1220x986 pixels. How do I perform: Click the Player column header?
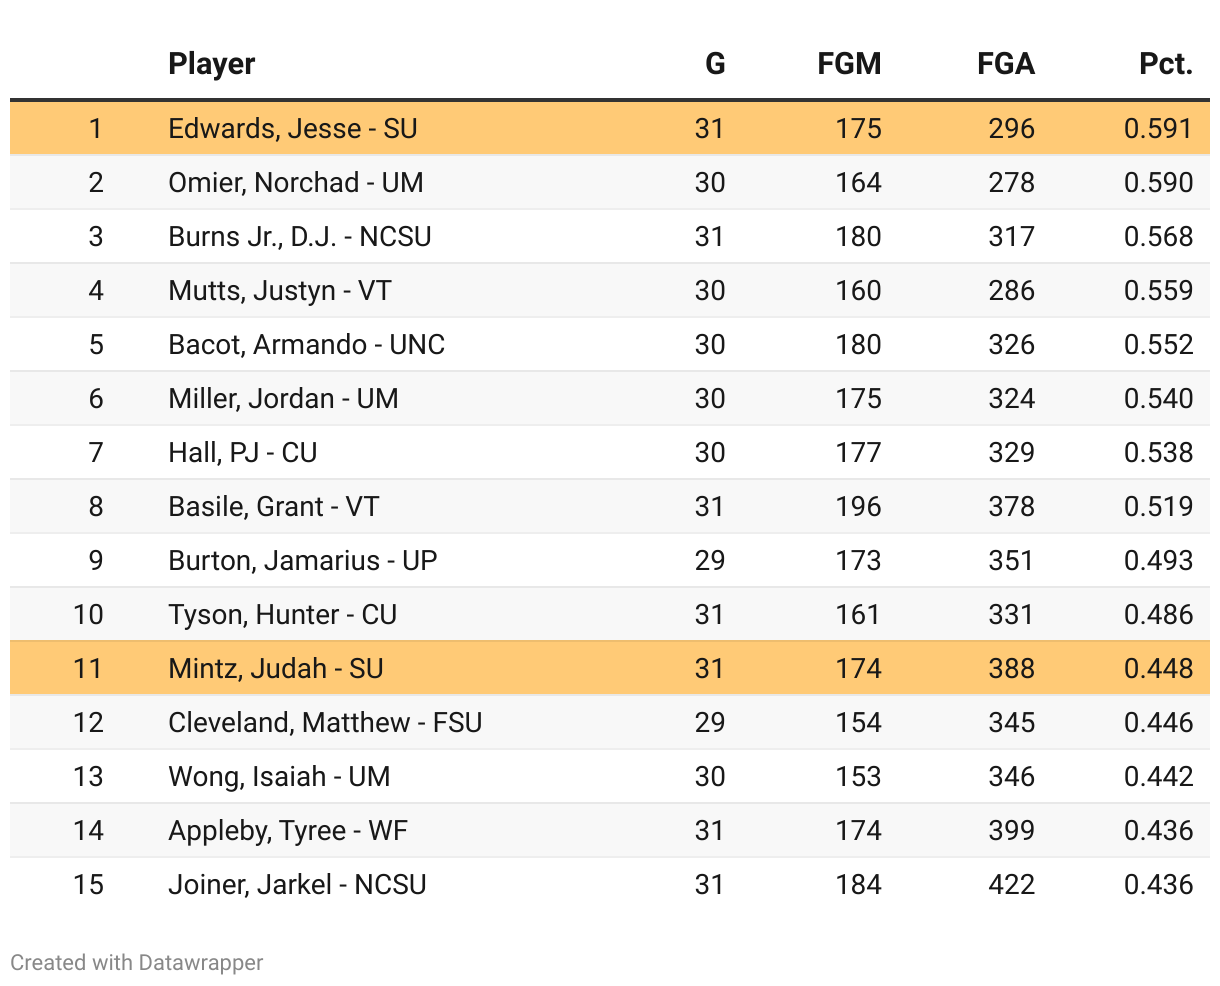[211, 64]
